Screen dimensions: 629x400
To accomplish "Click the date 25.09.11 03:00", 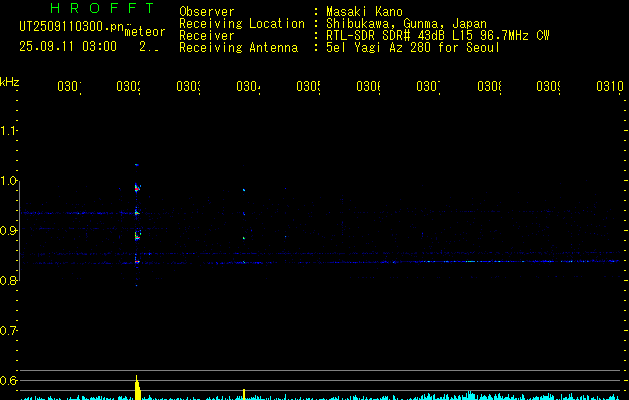I will pos(68,47).
